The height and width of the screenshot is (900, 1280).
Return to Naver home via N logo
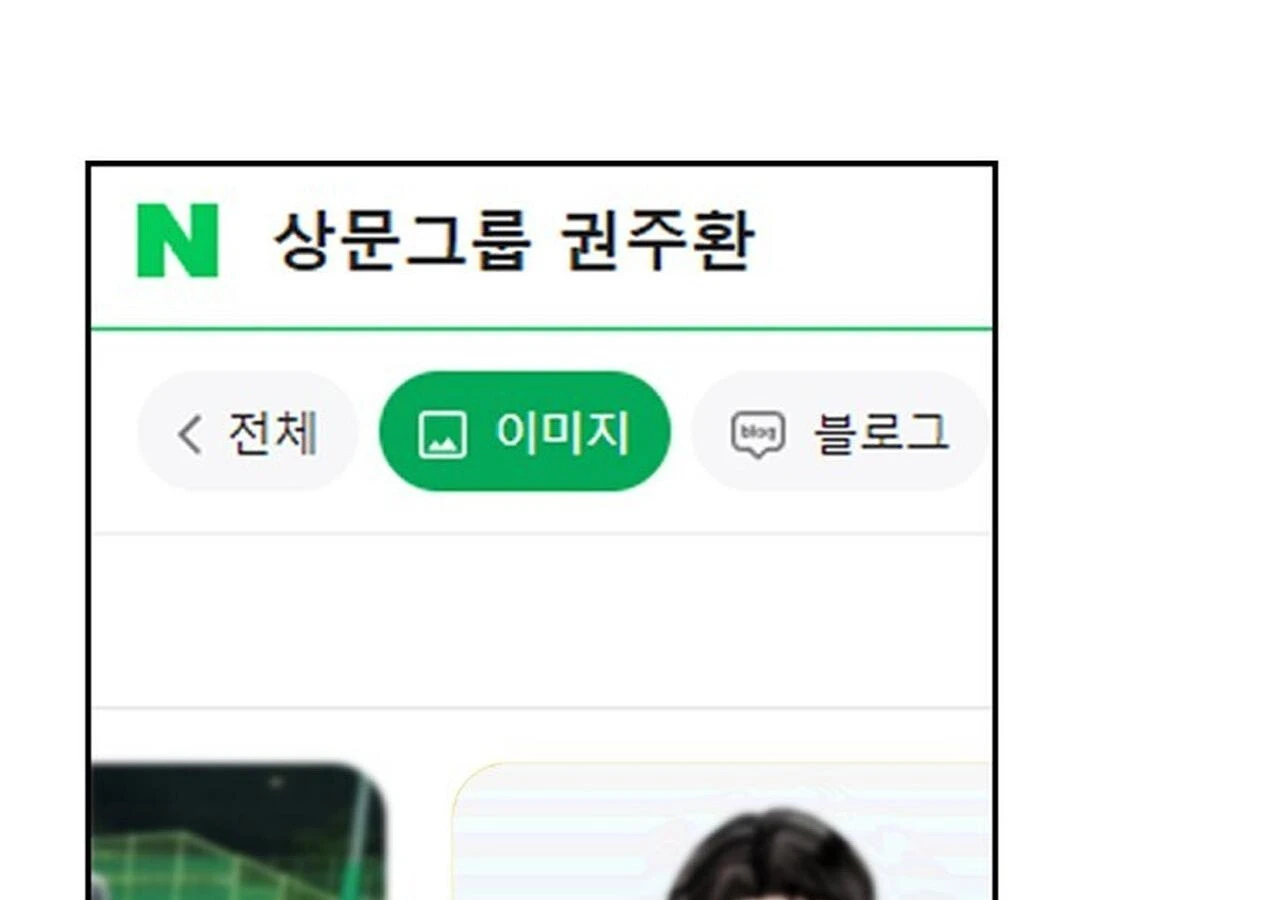(x=177, y=240)
